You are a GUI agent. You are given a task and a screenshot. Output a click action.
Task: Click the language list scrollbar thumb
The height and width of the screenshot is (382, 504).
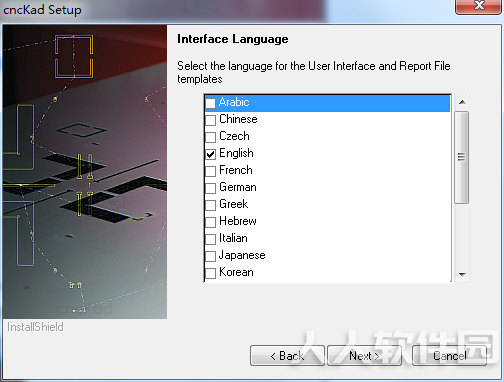pyautogui.click(x=462, y=157)
